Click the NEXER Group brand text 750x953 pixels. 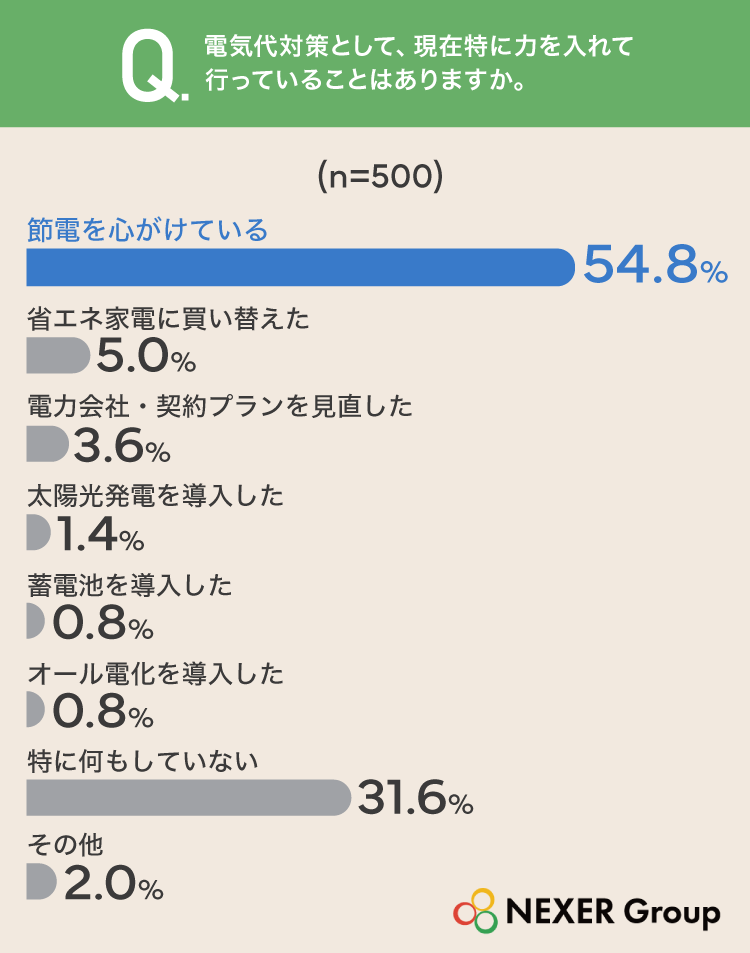(x=613, y=912)
